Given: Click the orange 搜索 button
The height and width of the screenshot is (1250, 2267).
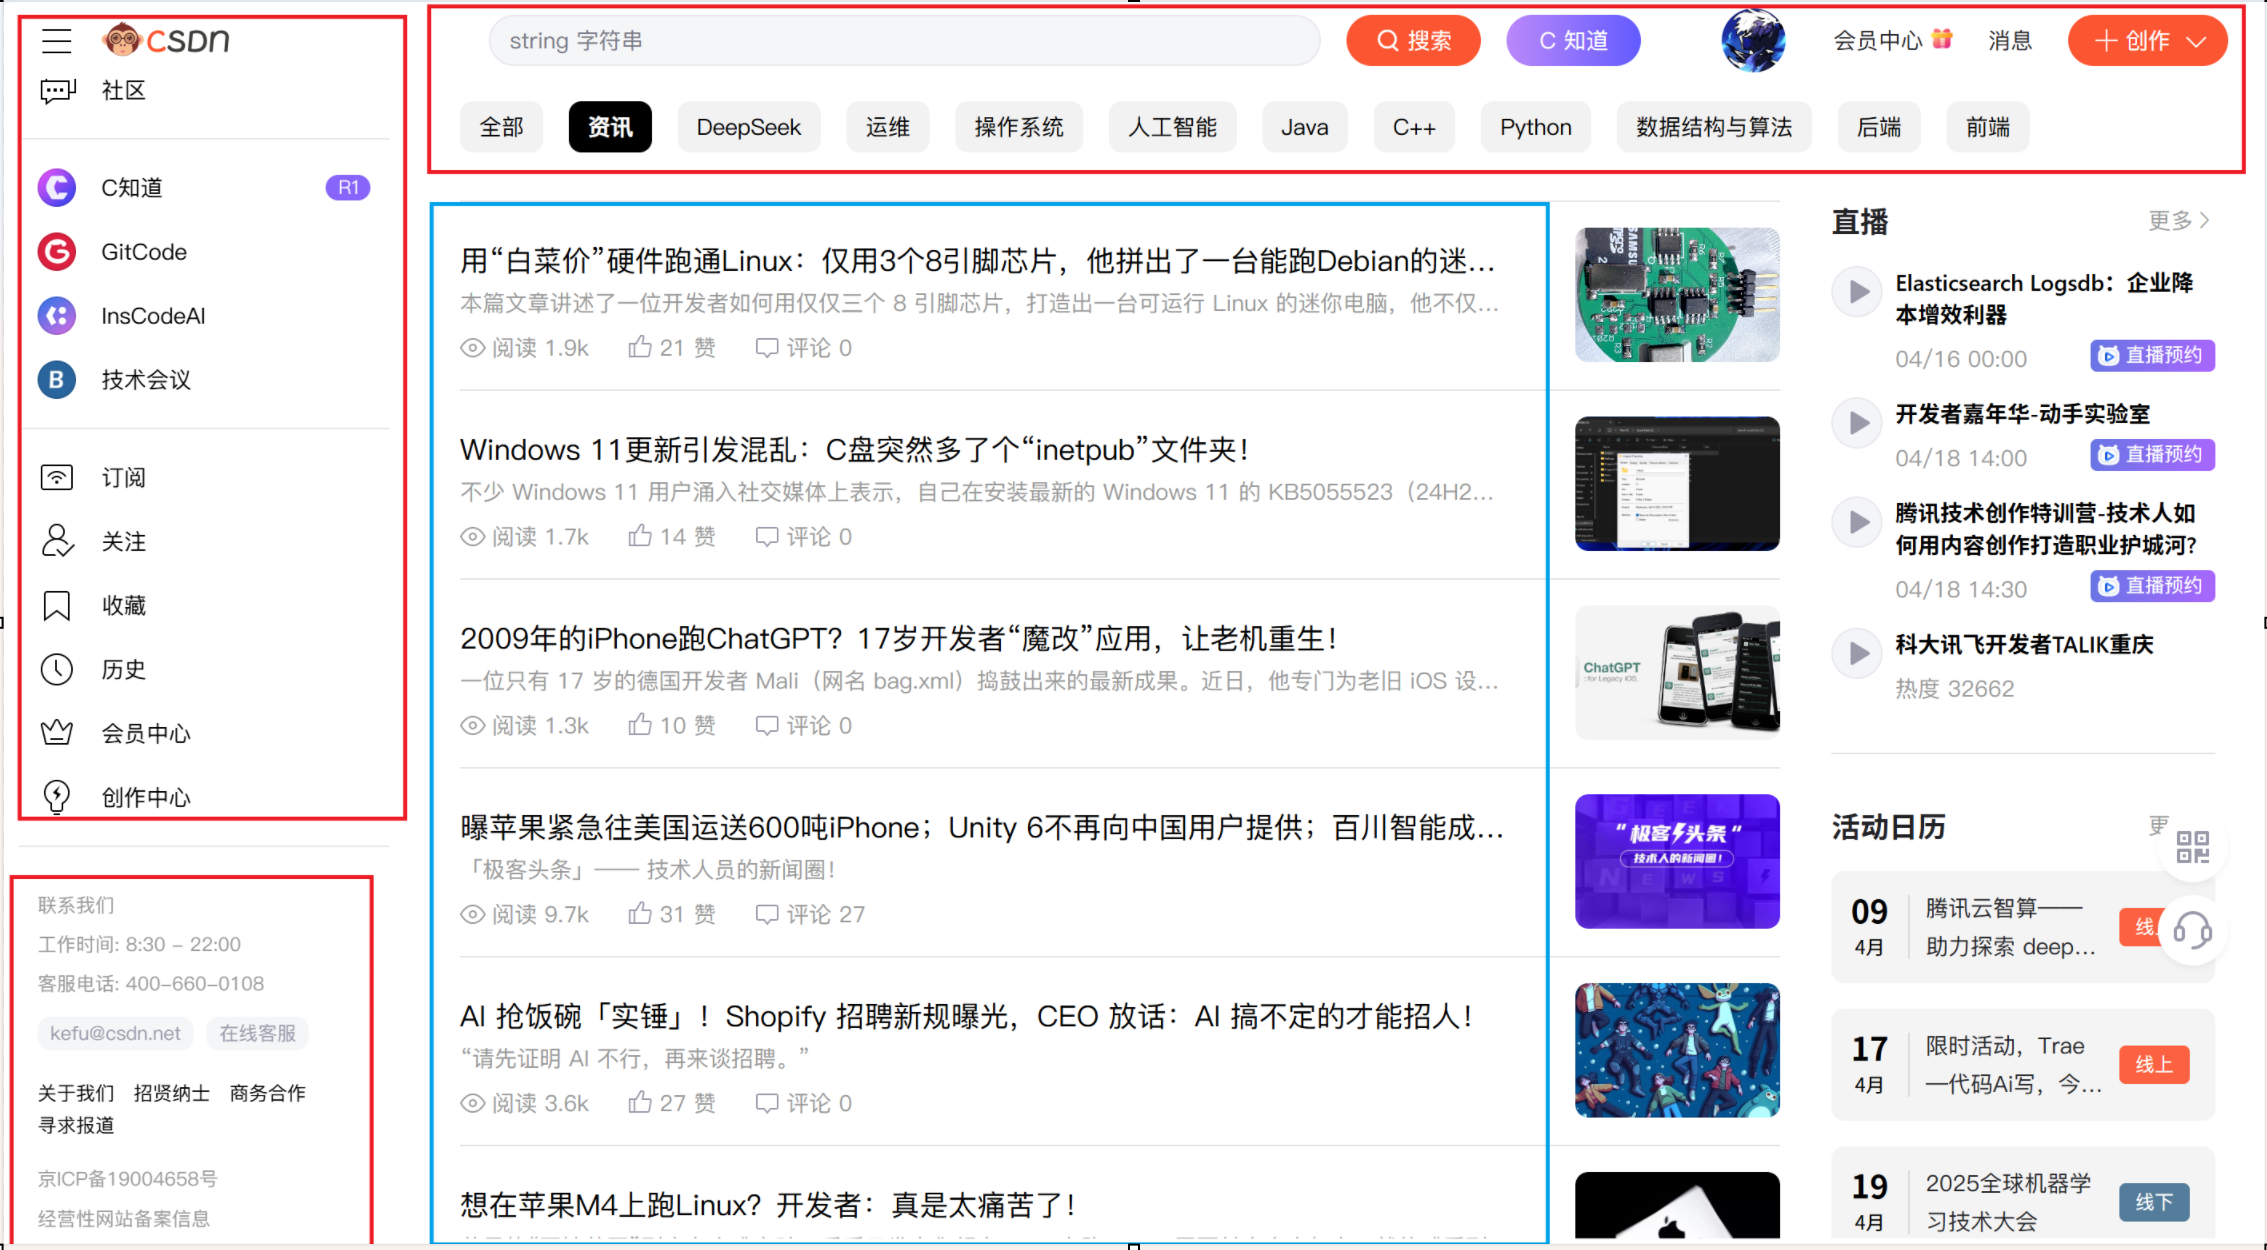Looking at the screenshot, I should point(1413,41).
